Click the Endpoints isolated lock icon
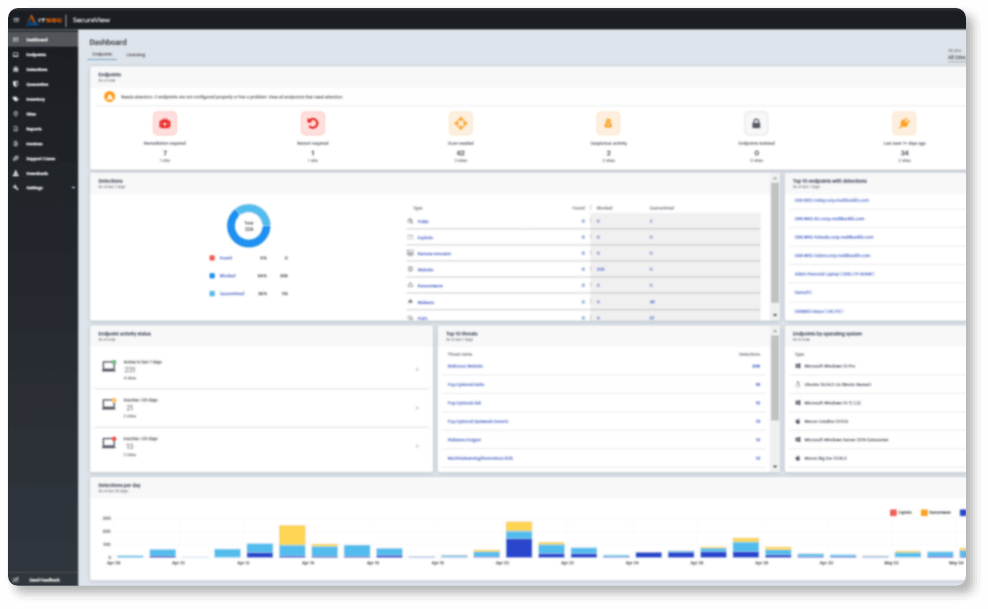 click(756, 123)
